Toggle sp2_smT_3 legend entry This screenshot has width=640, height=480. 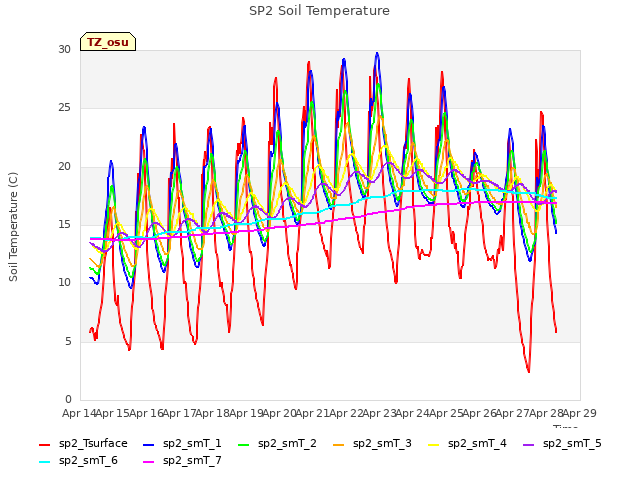(x=372, y=444)
